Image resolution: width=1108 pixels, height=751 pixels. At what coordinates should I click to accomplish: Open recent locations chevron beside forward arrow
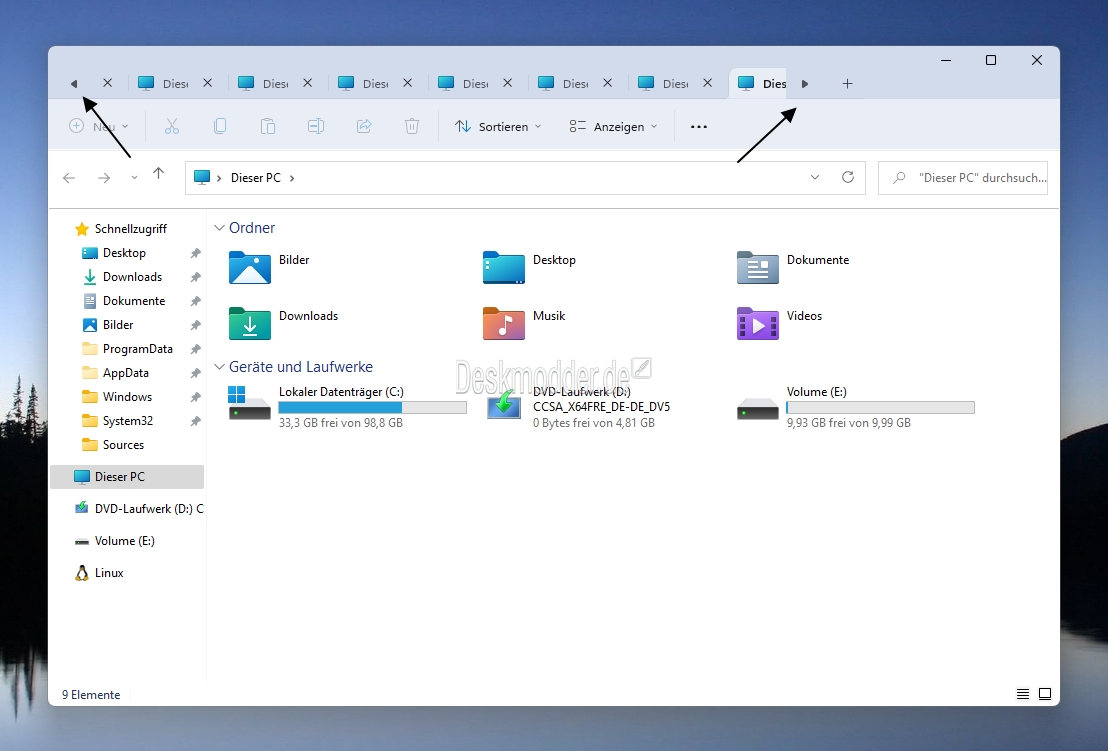tap(134, 178)
